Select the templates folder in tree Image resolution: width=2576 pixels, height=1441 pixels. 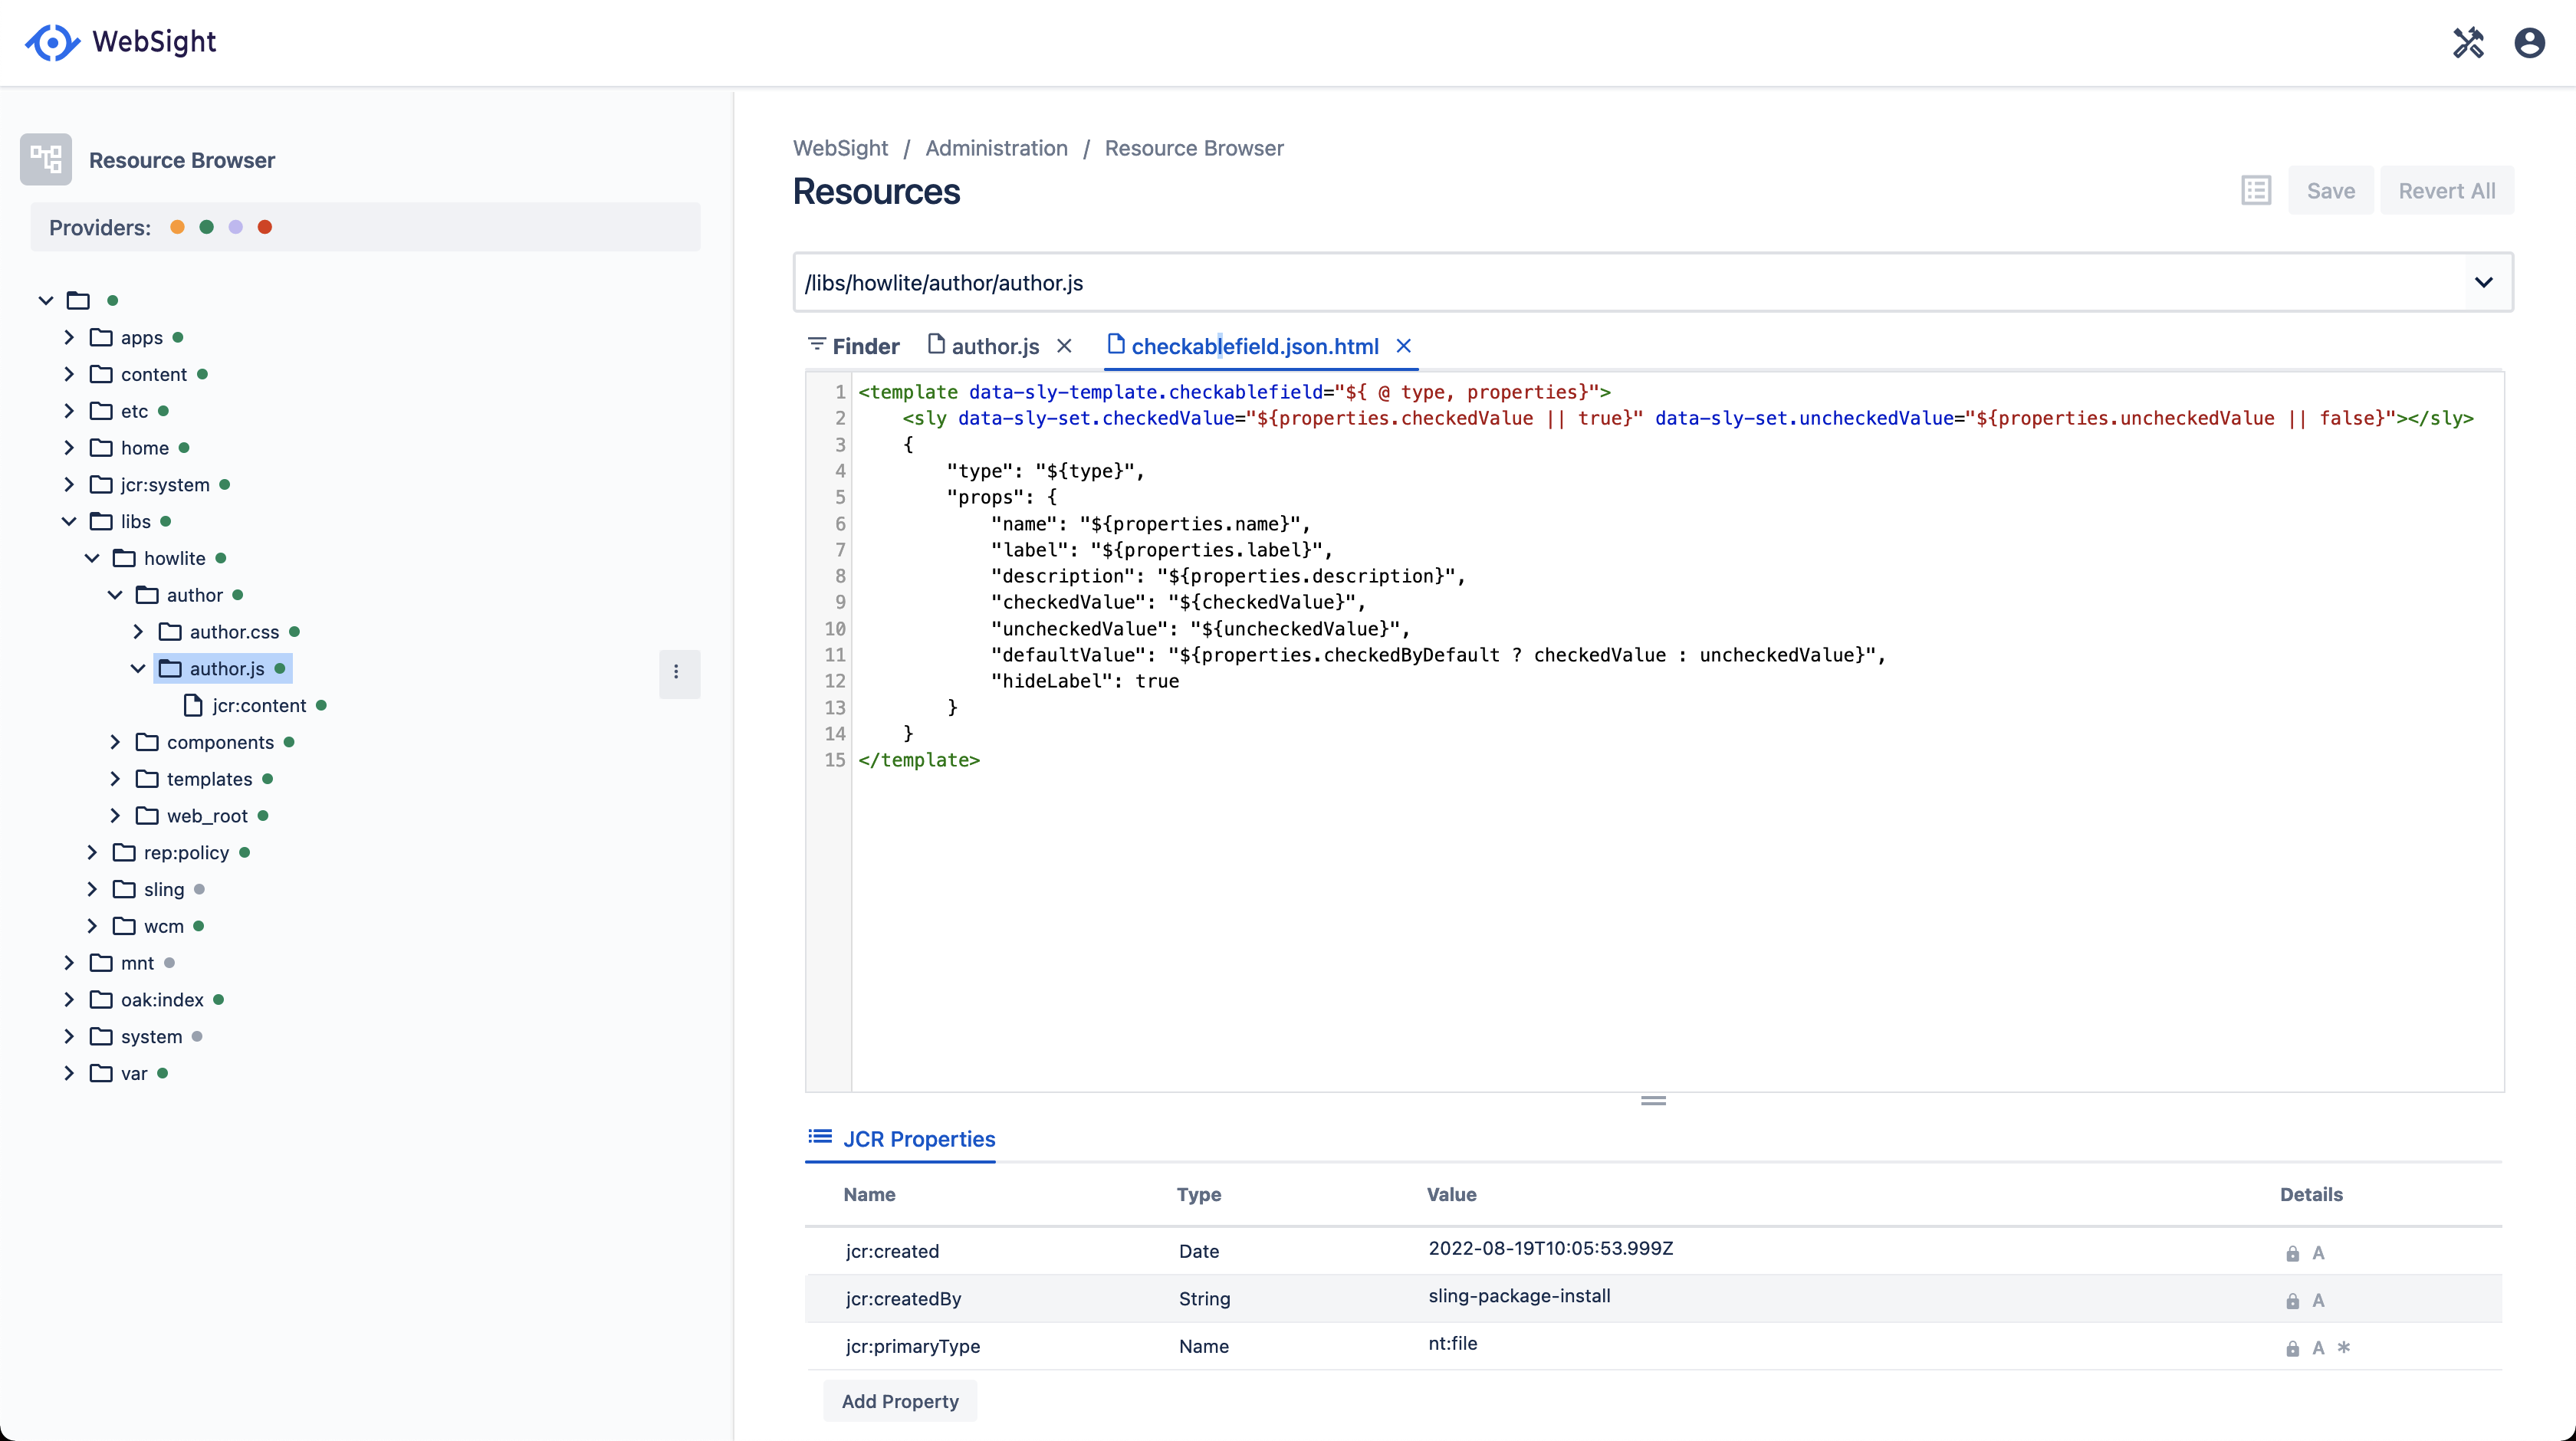(209, 779)
